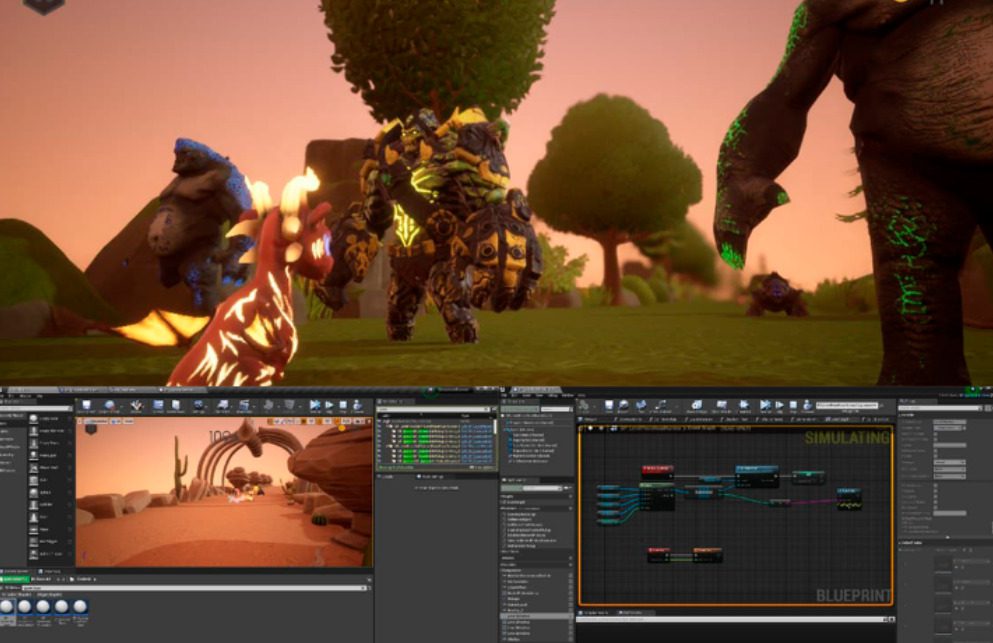
Task: Click Save Current in the level editor toolbar
Action: click(x=88, y=406)
